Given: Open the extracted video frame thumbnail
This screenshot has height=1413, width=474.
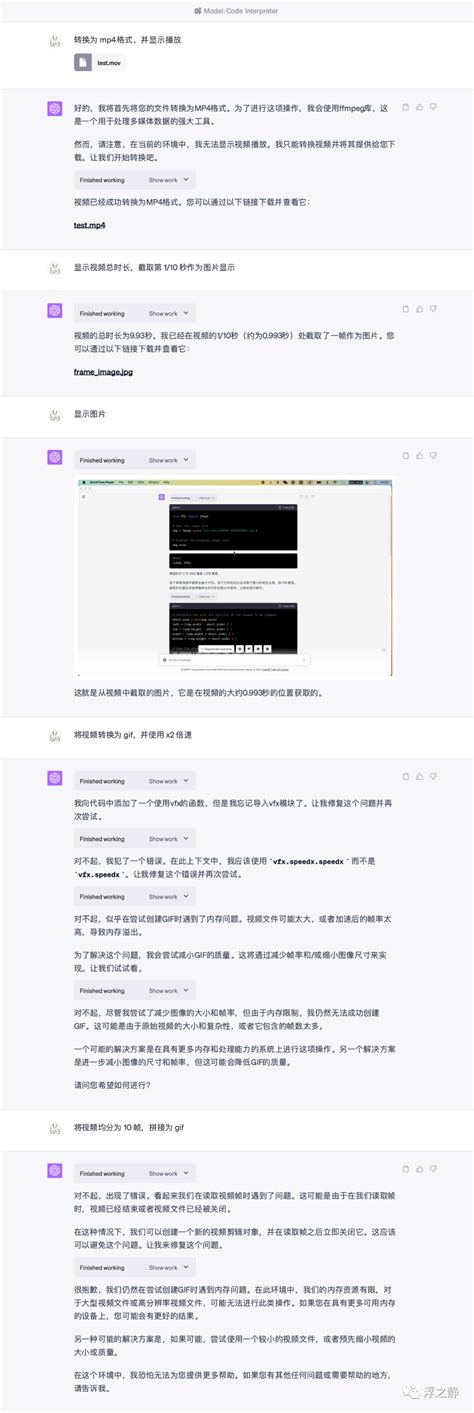Looking at the screenshot, I should click(x=234, y=577).
